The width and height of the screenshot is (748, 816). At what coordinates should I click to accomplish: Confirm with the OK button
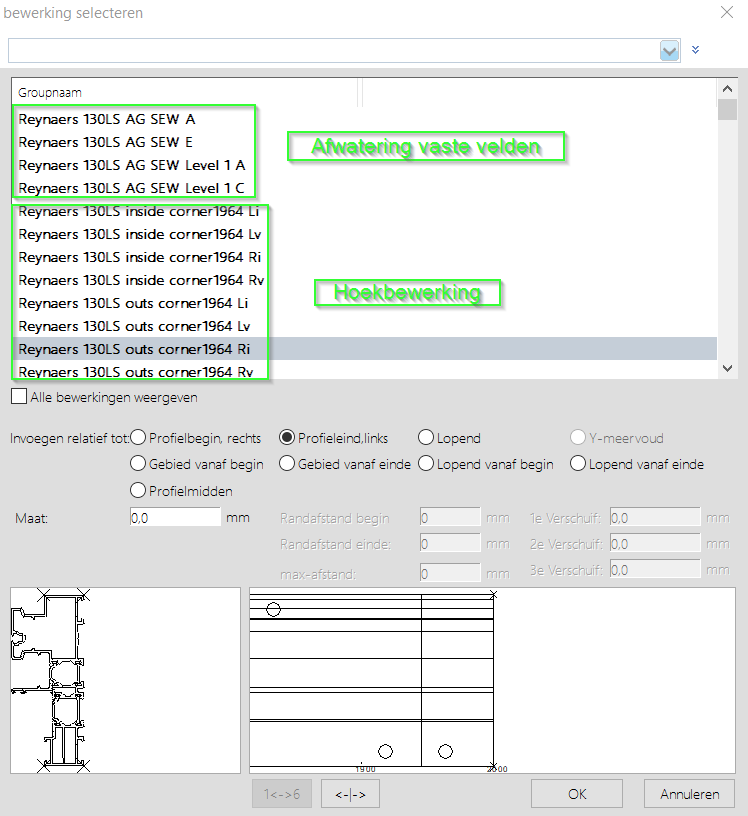click(577, 794)
